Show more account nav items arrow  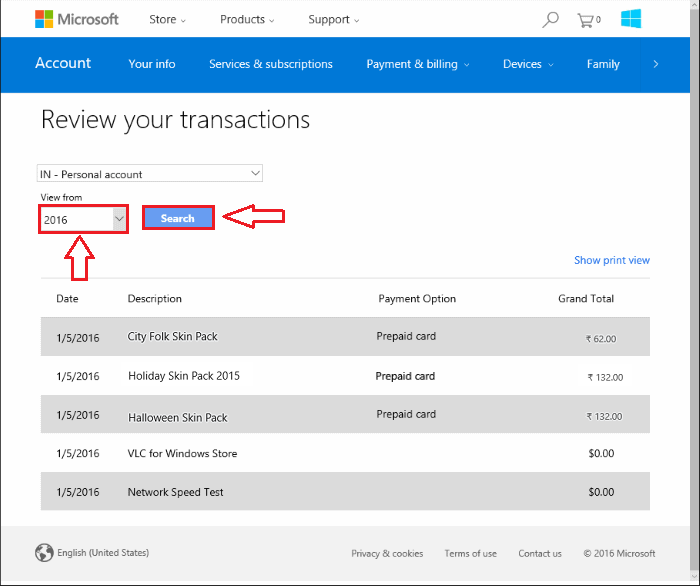pyautogui.click(x=656, y=64)
